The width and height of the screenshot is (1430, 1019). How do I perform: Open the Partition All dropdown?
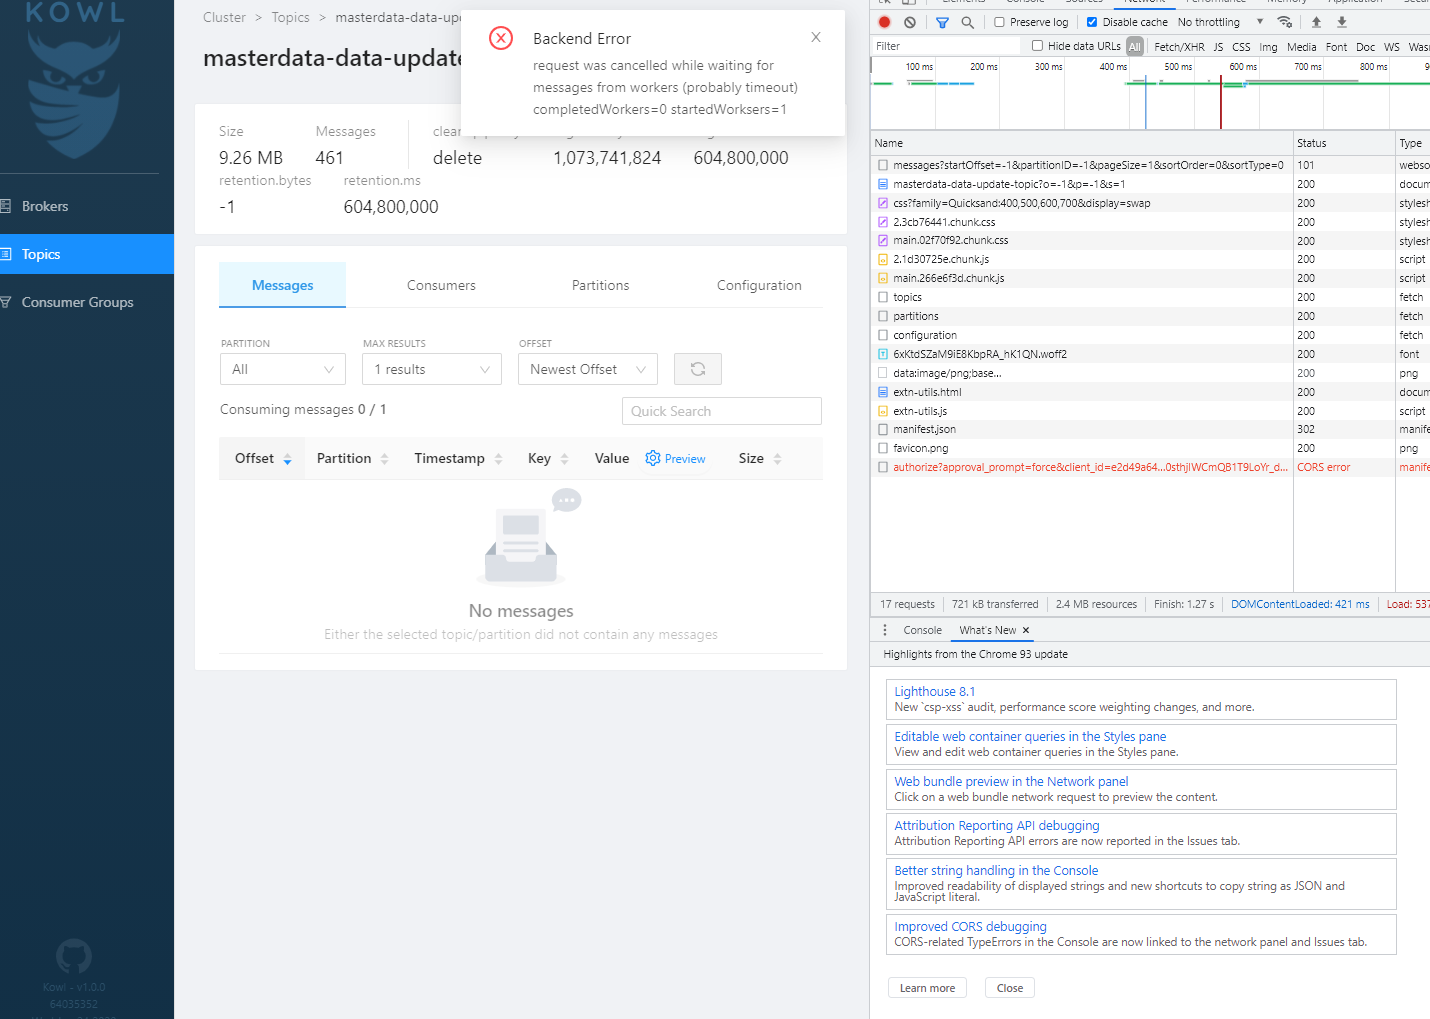(x=283, y=369)
